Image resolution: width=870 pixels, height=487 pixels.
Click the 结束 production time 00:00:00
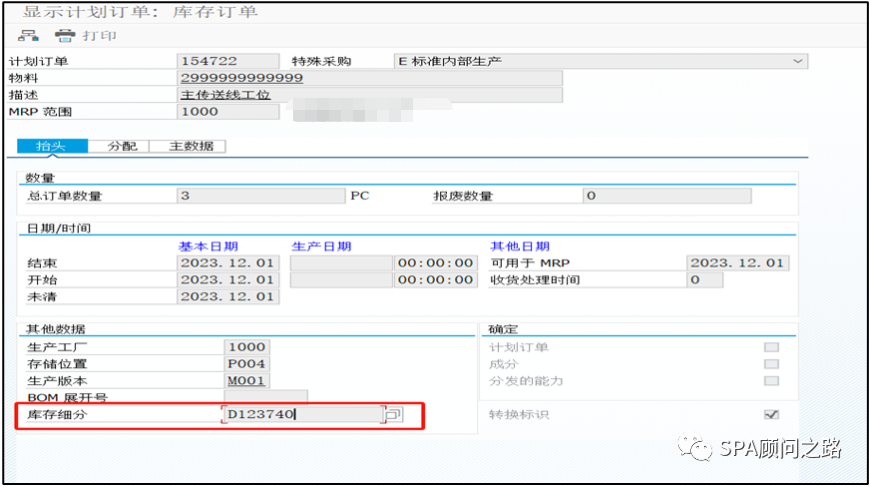(436, 263)
